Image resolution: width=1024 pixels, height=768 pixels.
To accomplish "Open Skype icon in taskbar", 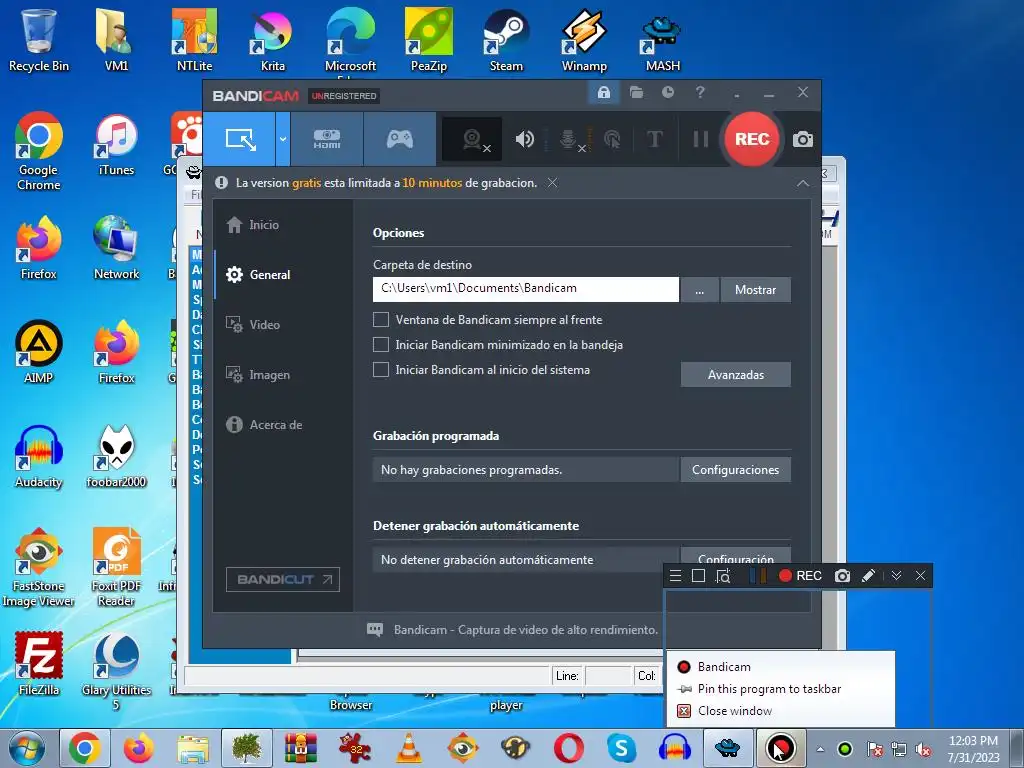I will coord(621,748).
